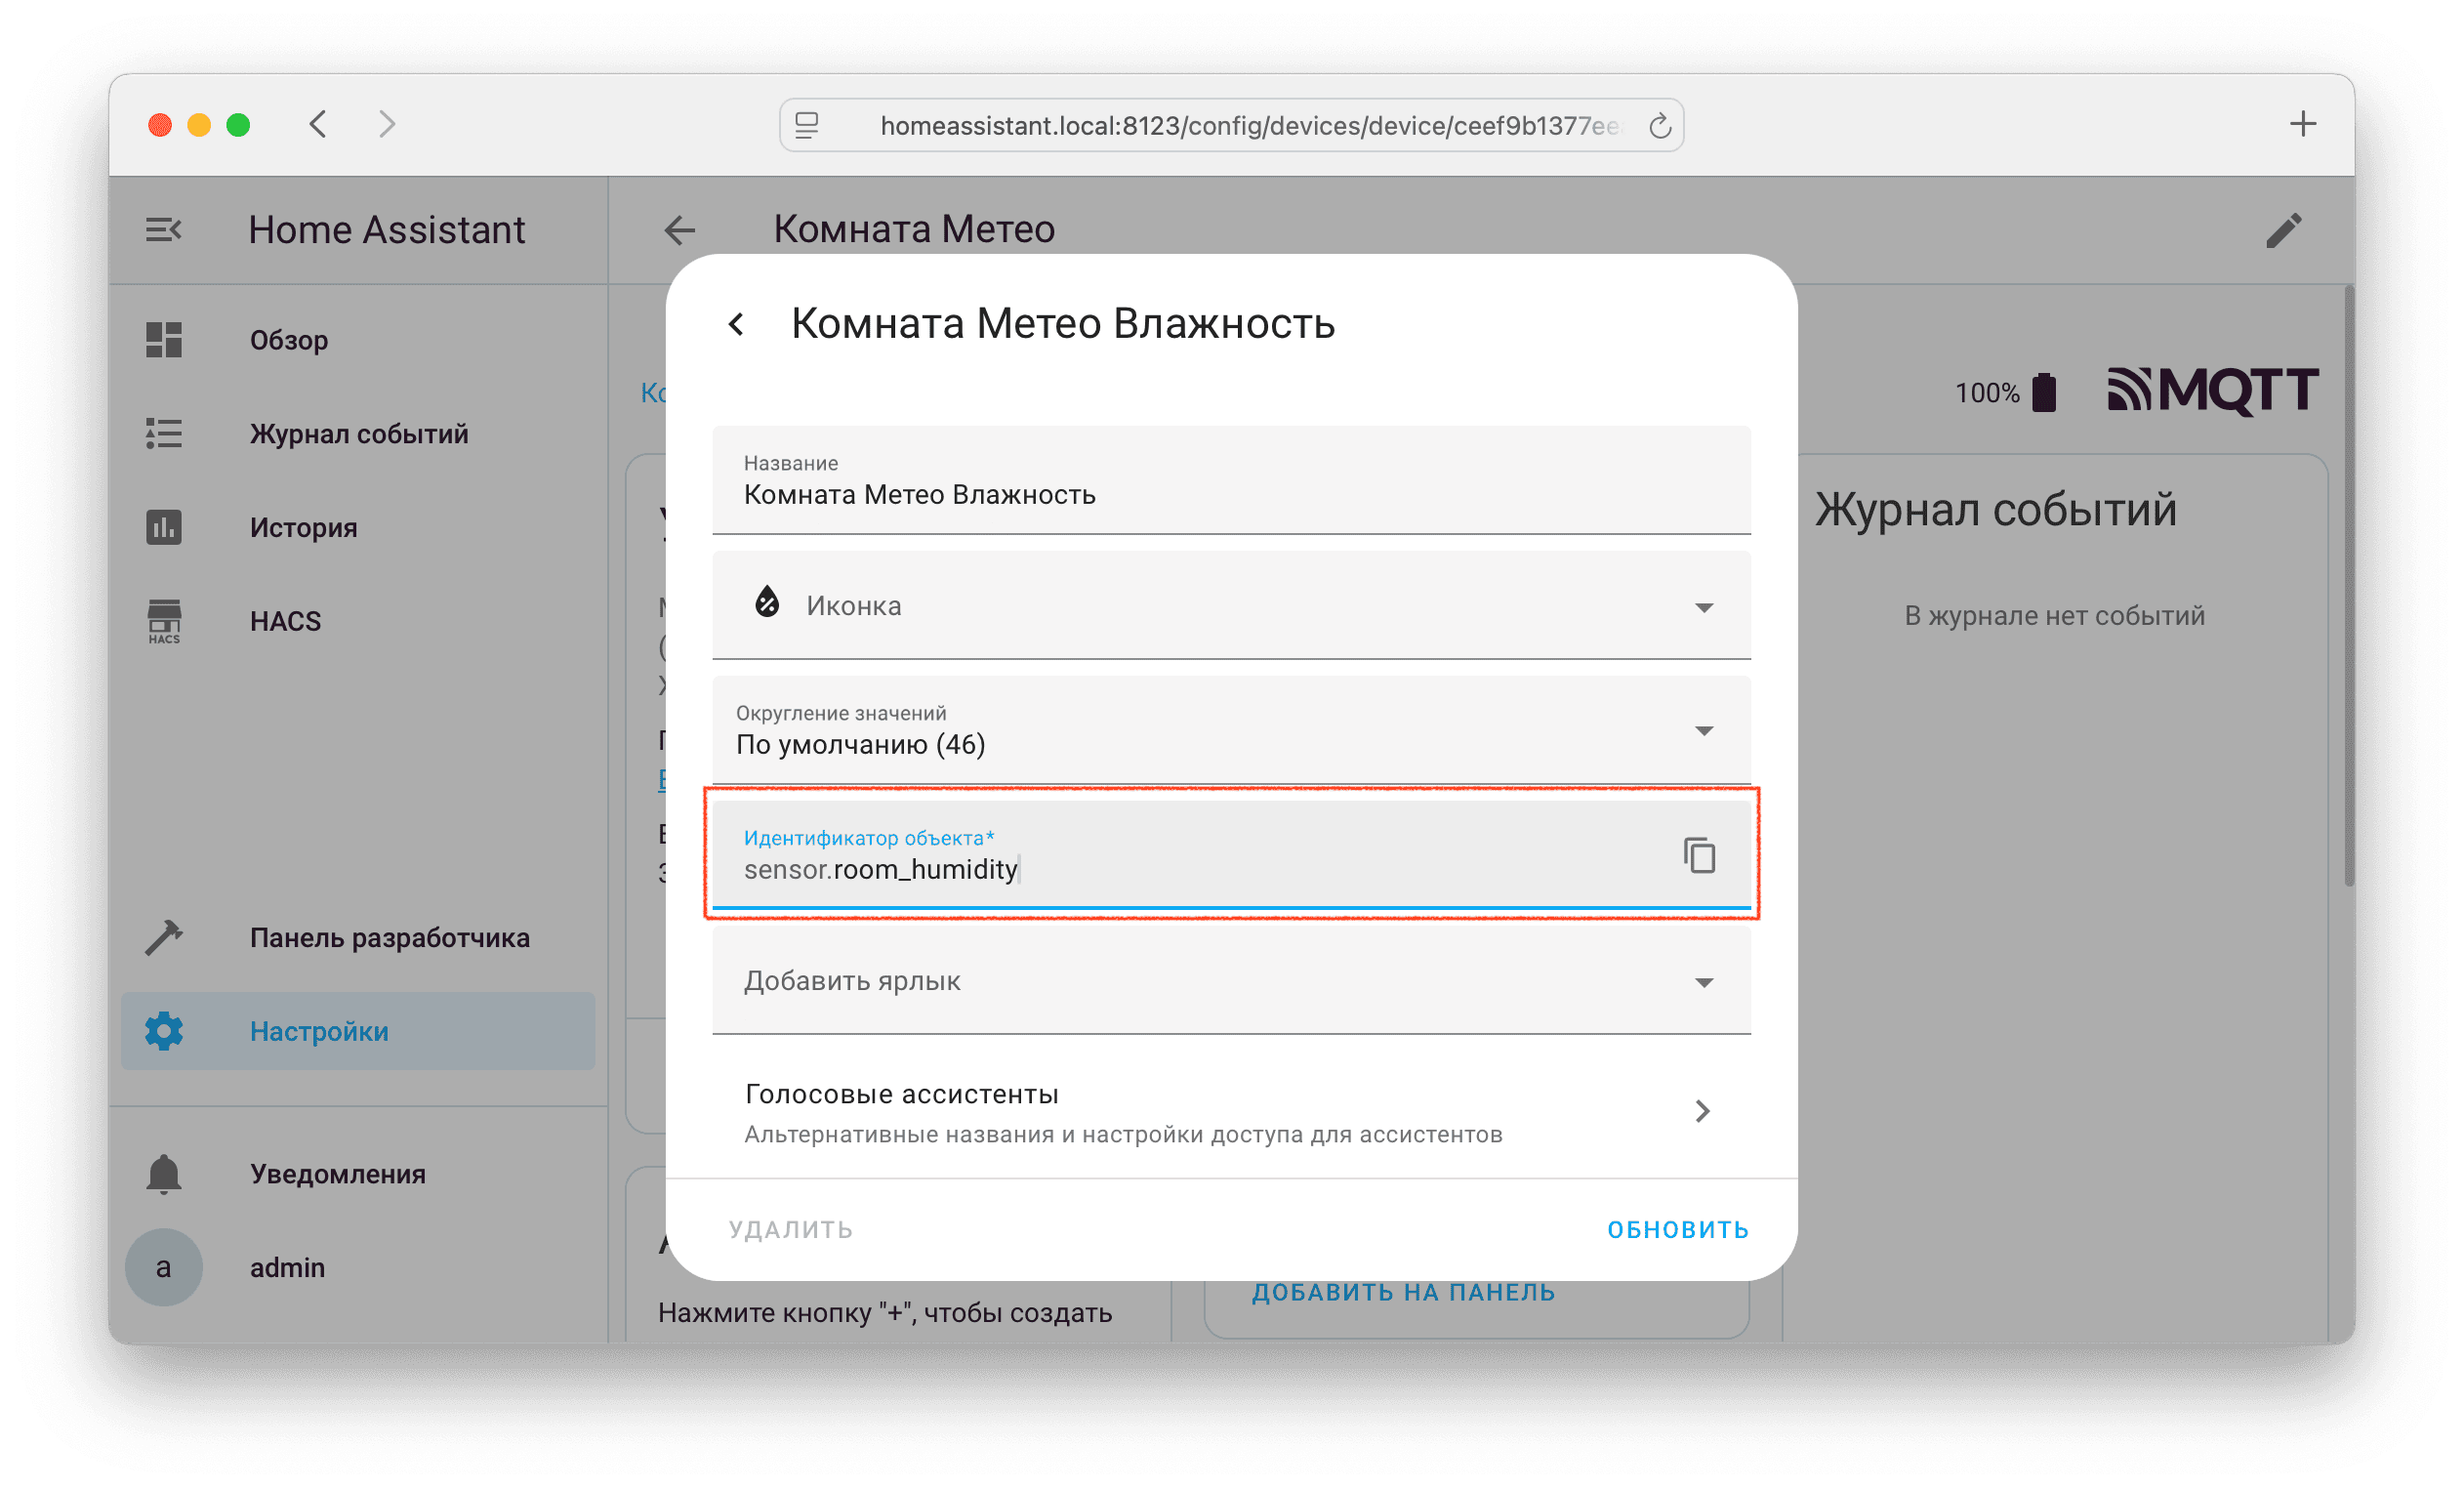
Task: Expand the Добавить ярлык dropdown
Action: click(1704, 982)
